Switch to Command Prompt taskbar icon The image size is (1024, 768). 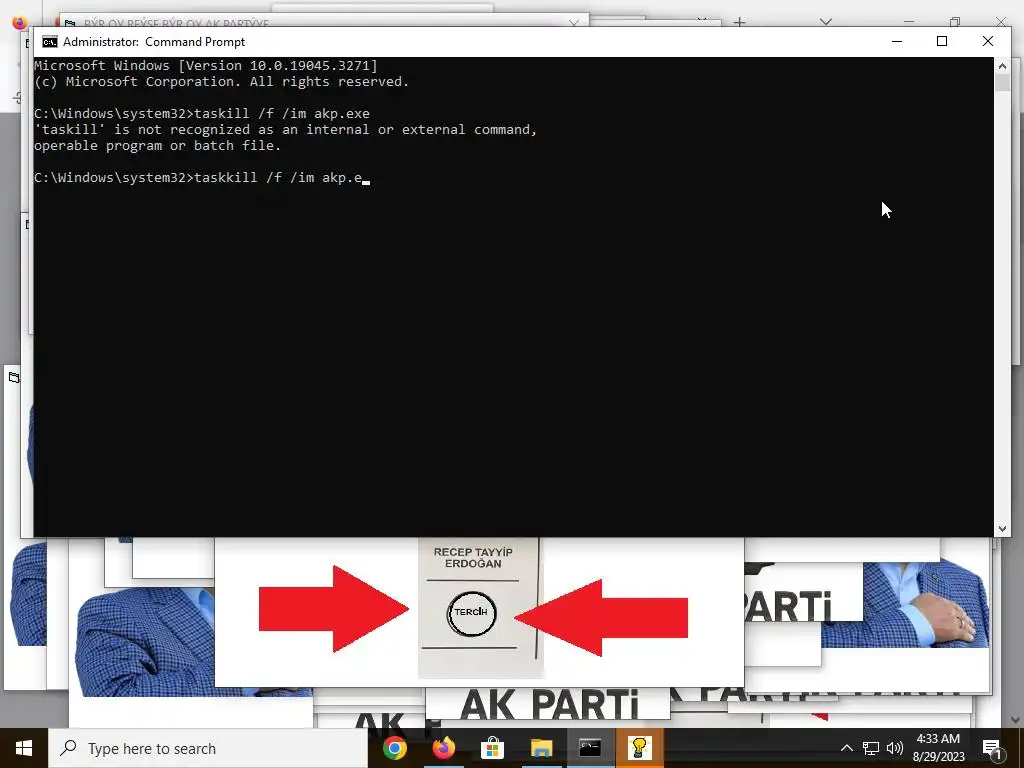pos(590,748)
